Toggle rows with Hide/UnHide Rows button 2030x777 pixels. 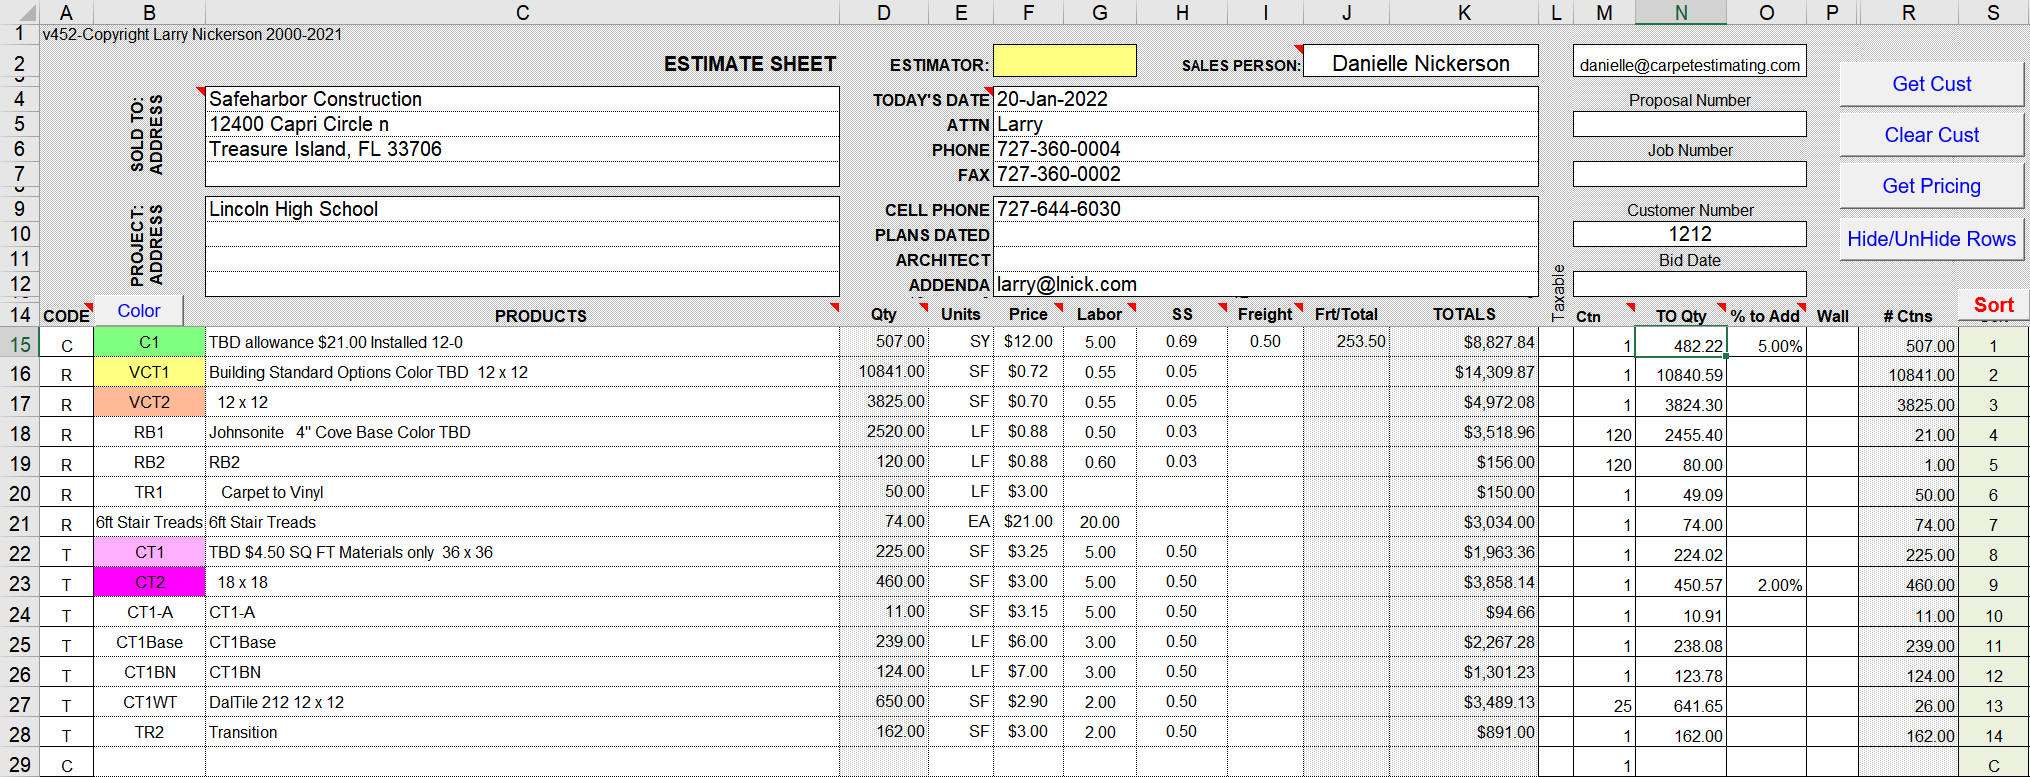pos(1931,239)
